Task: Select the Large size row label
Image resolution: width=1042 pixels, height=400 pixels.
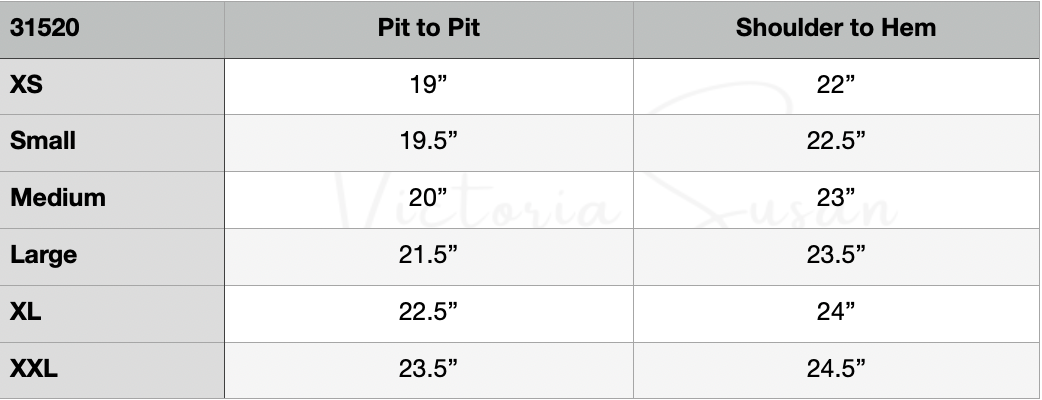Action: [44, 255]
